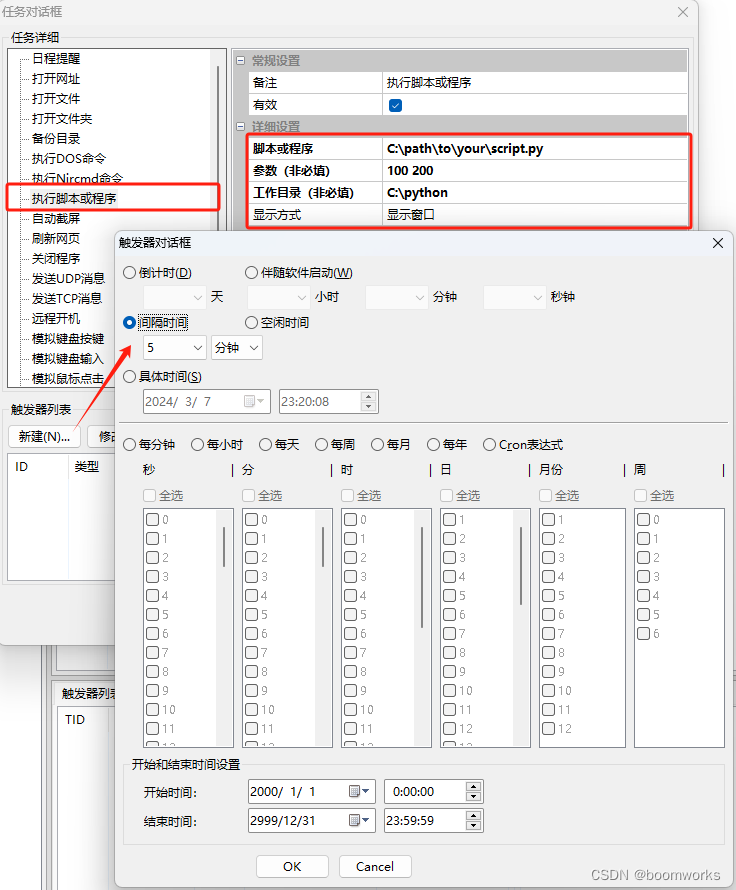
Task: Check 全选 in the 分 column
Action: click(x=249, y=496)
